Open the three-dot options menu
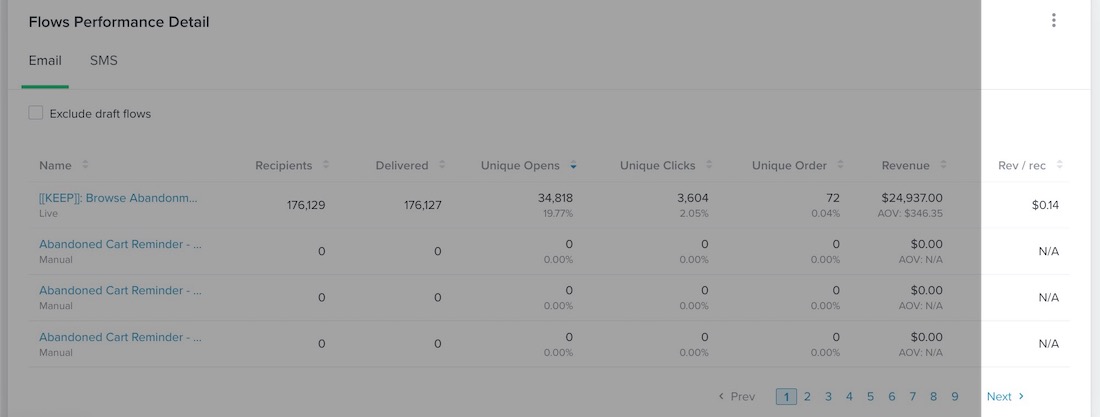 click(x=1053, y=20)
